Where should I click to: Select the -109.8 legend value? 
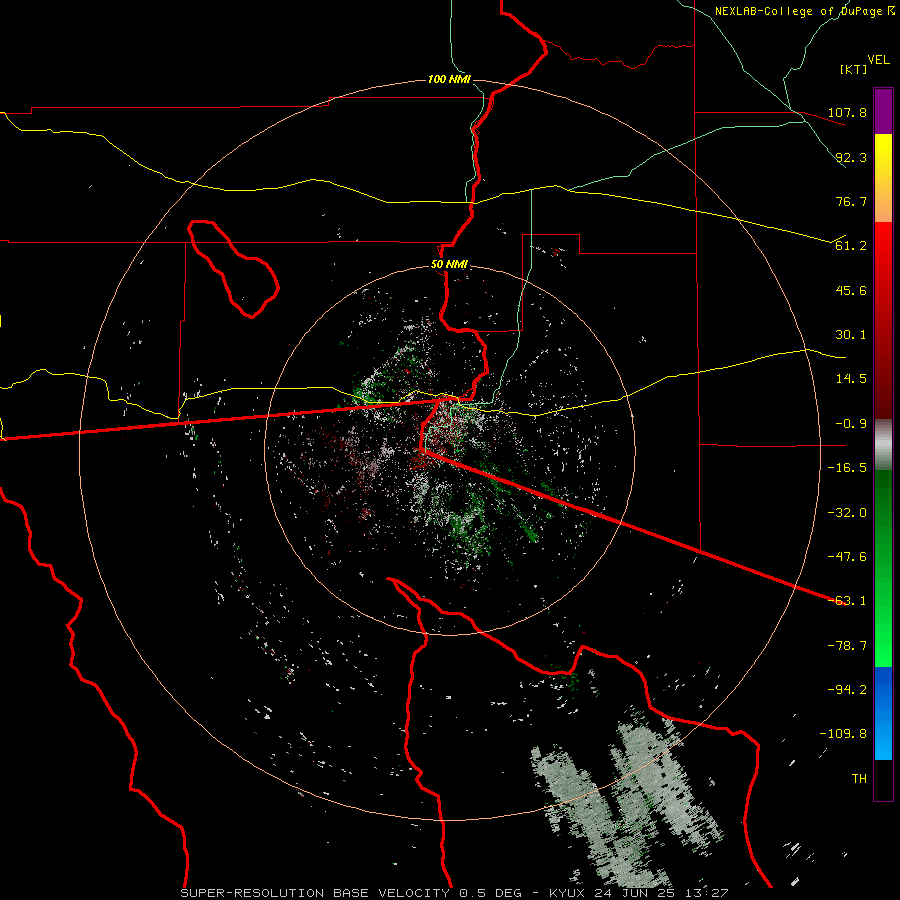pos(843,734)
